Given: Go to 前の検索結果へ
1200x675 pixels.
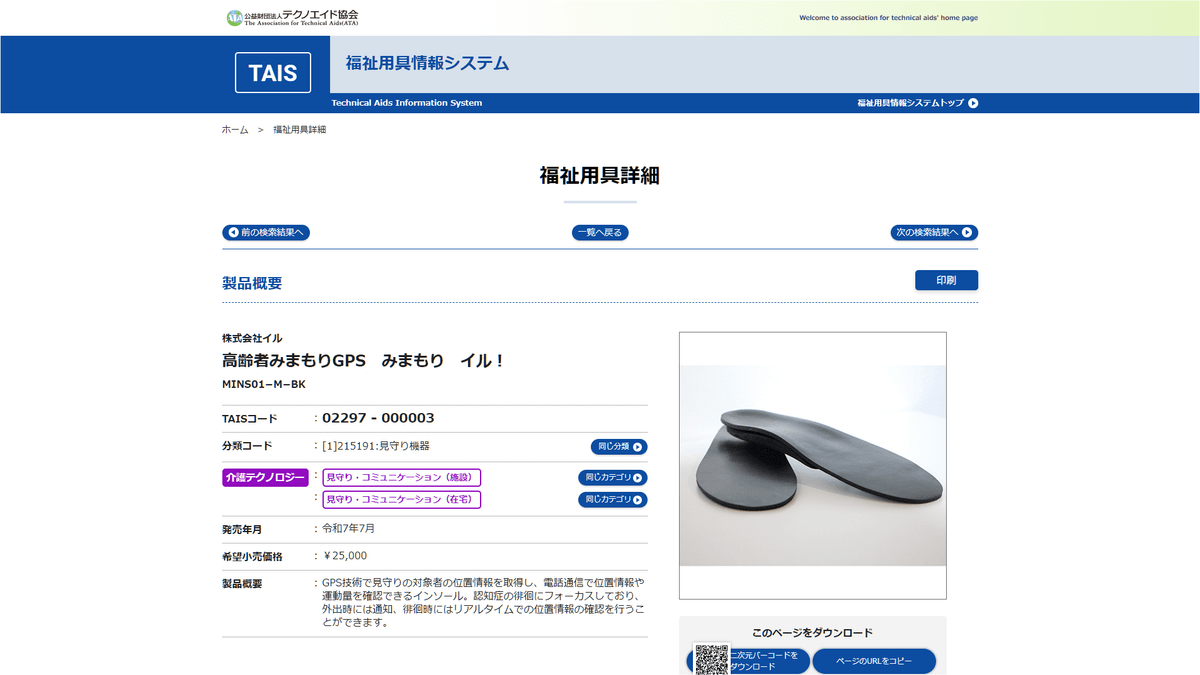Looking at the screenshot, I should (266, 232).
